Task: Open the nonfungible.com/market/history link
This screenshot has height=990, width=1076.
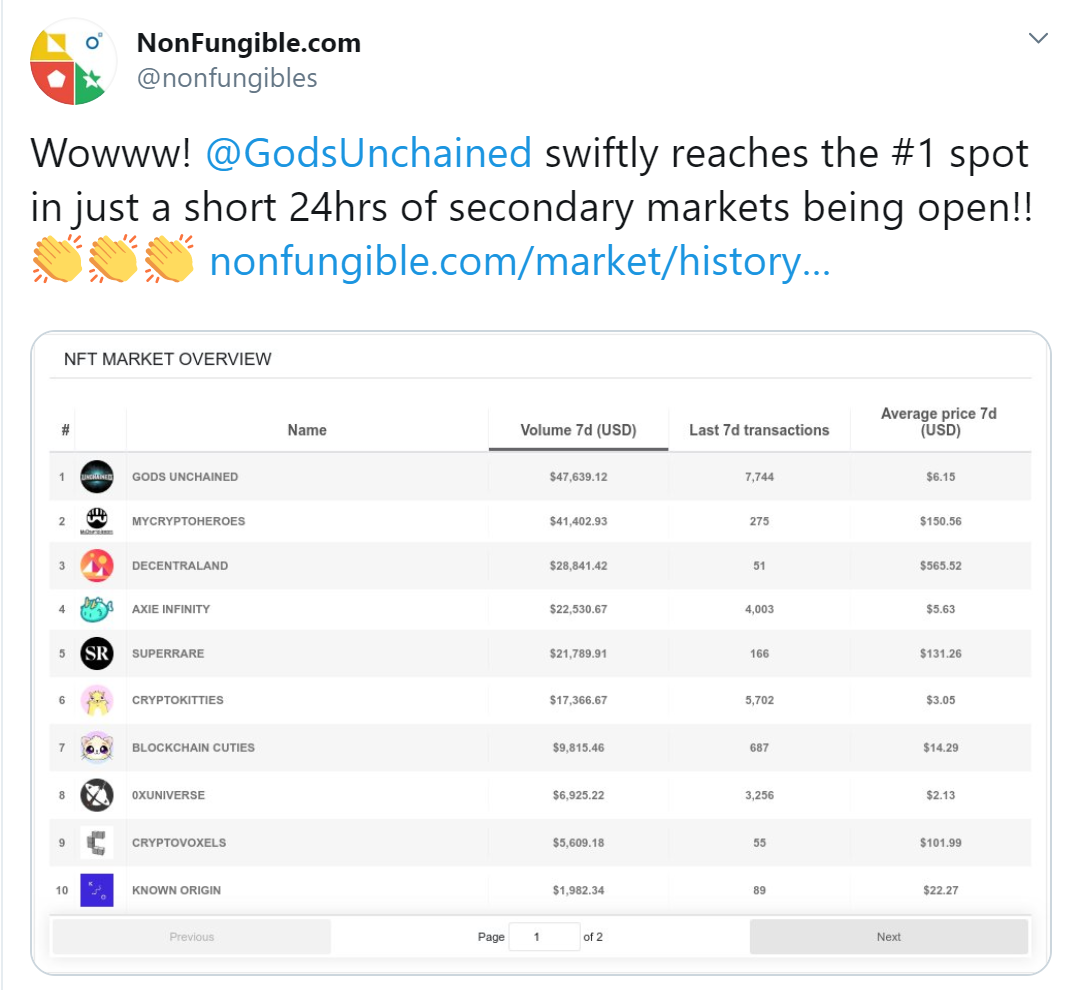Action: (520, 261)
